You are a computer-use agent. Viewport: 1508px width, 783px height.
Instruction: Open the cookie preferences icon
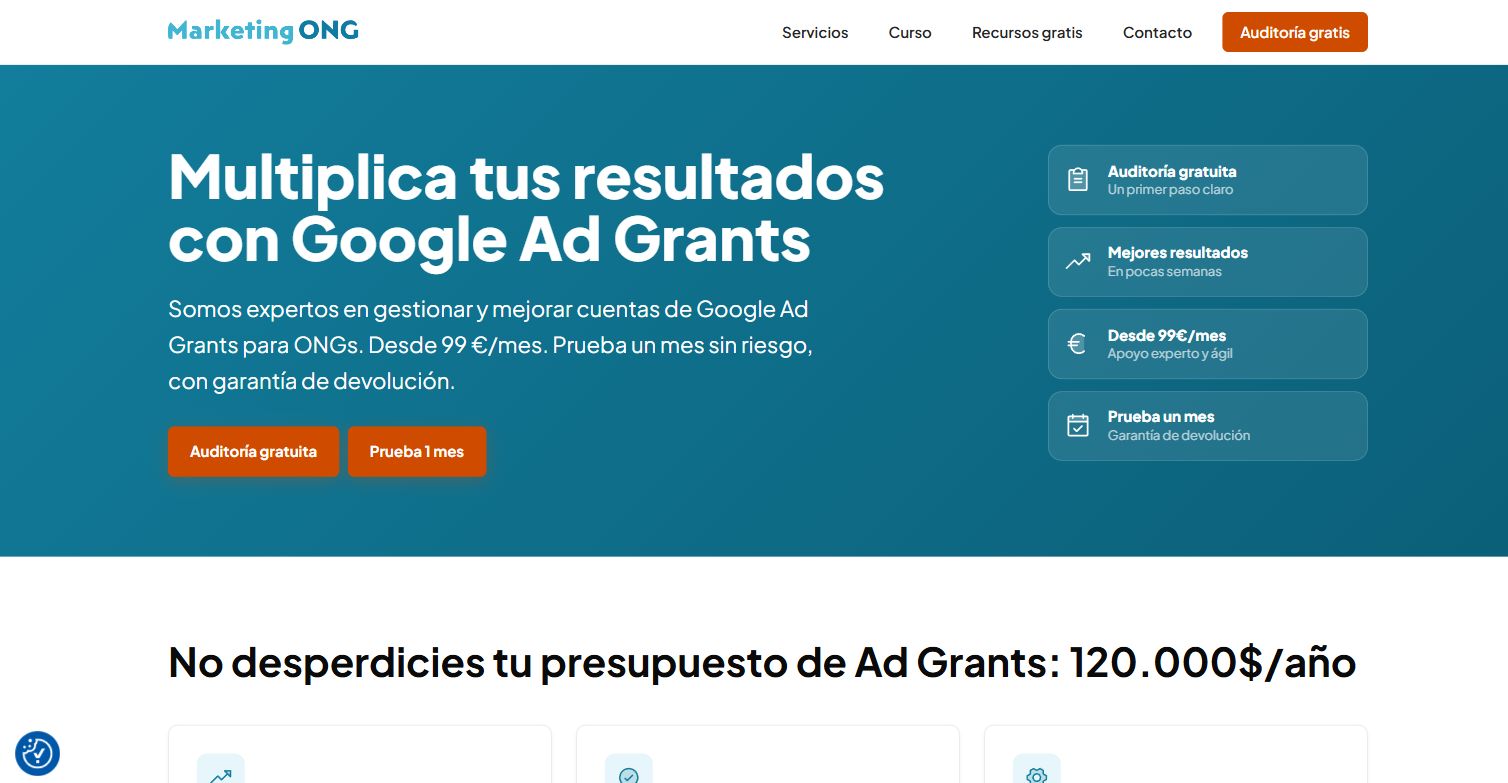coord(38,753)
